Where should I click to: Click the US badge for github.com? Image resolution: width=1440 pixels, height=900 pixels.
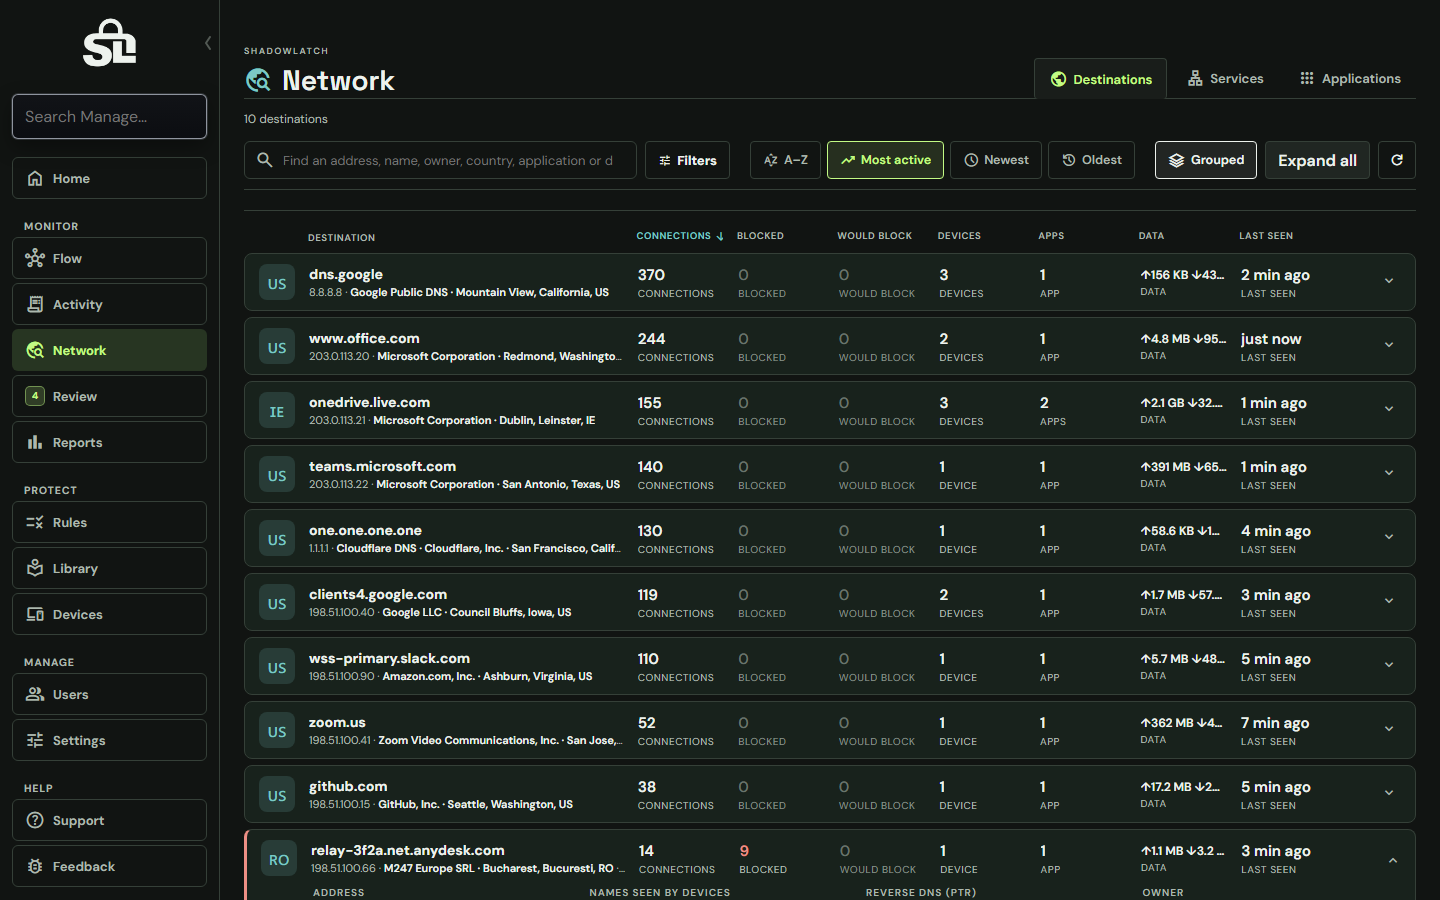(277, 795)
